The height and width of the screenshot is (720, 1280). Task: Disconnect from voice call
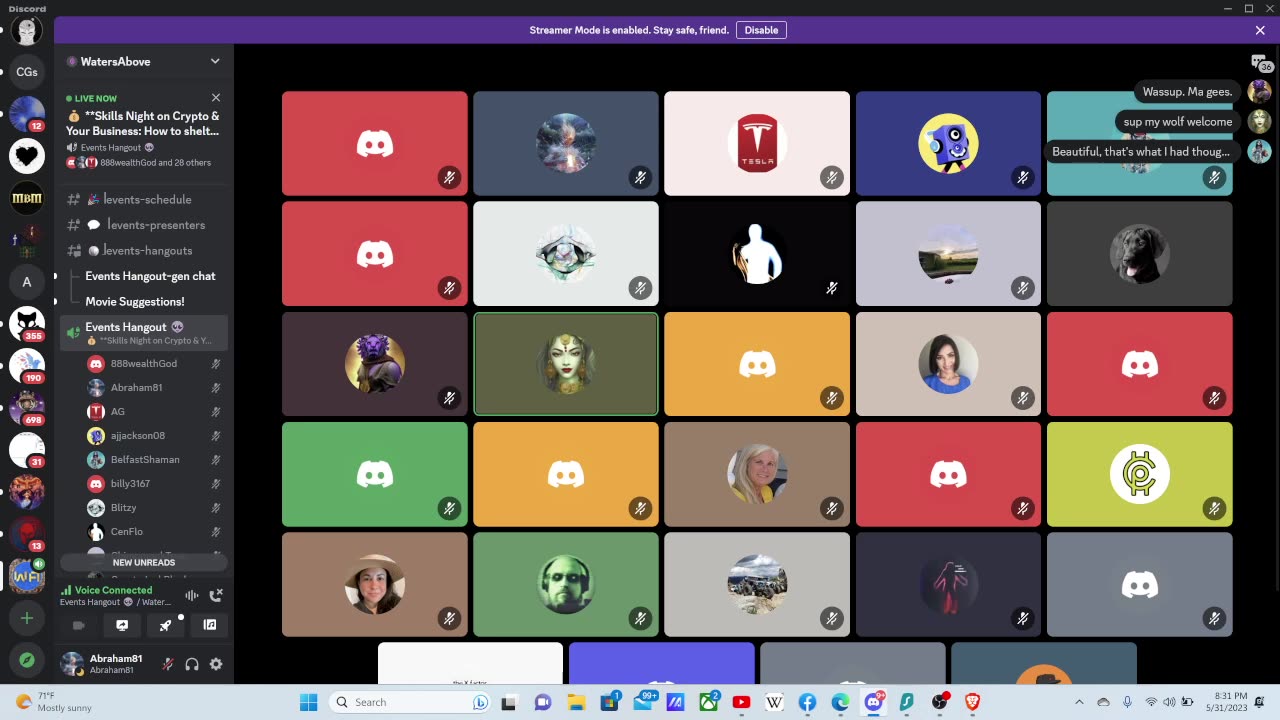point(216,595)
